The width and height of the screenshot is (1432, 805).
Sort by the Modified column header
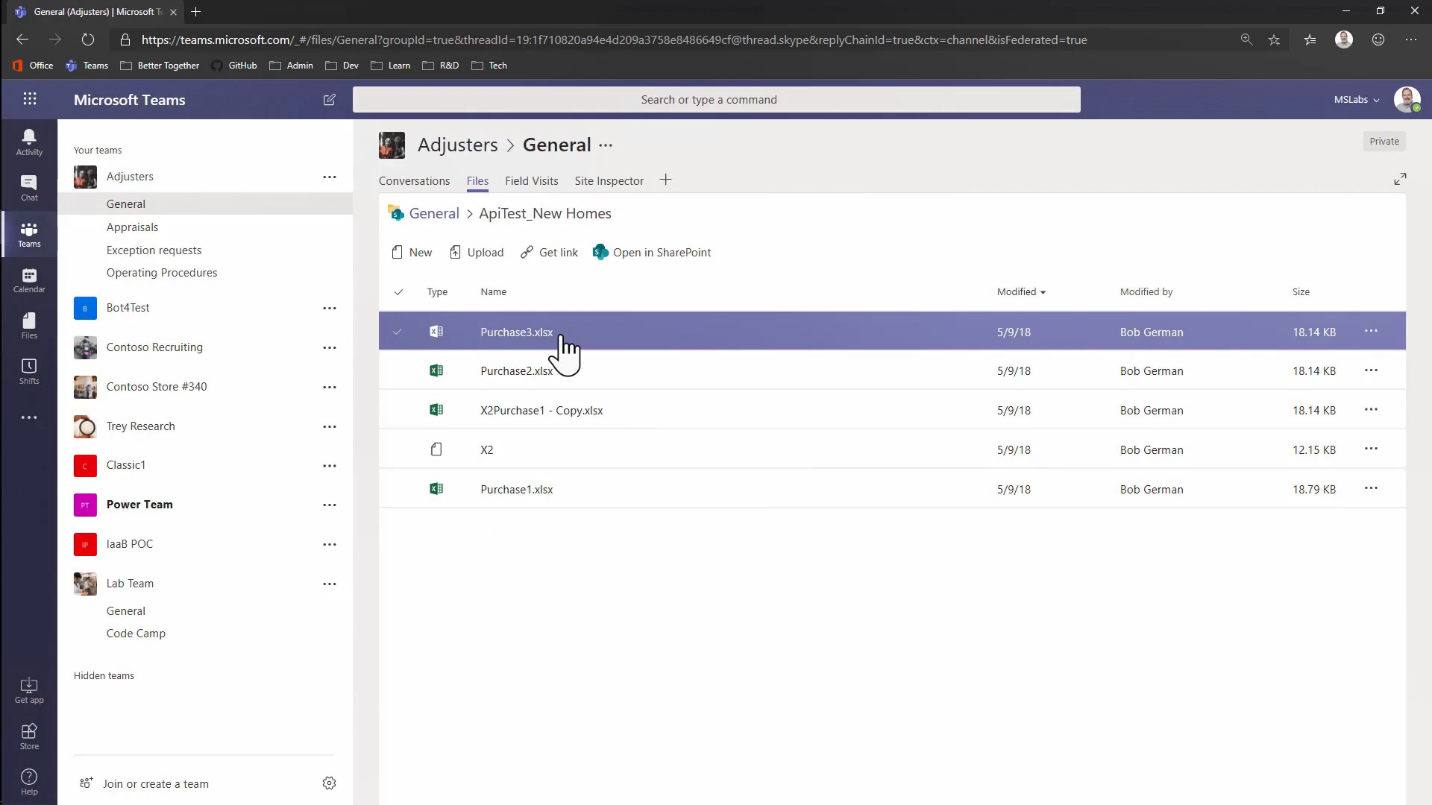(1021, 292)
